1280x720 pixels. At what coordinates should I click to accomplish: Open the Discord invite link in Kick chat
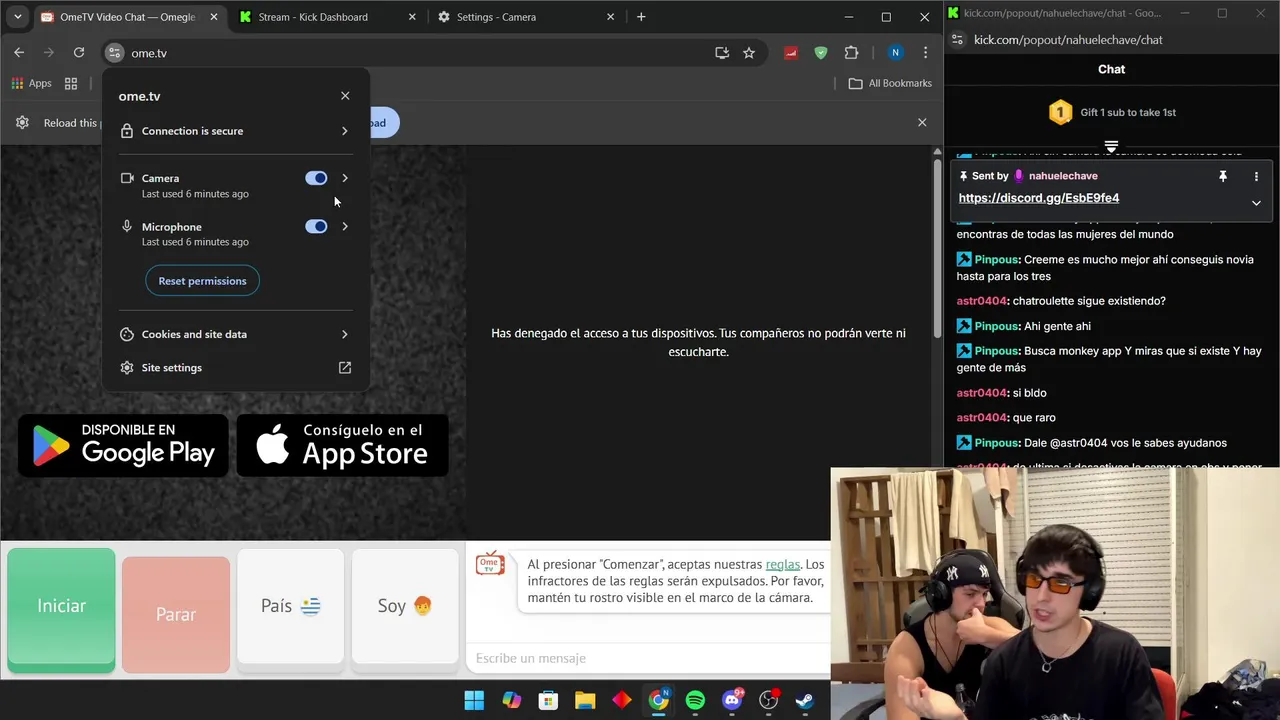point(1039,198)
